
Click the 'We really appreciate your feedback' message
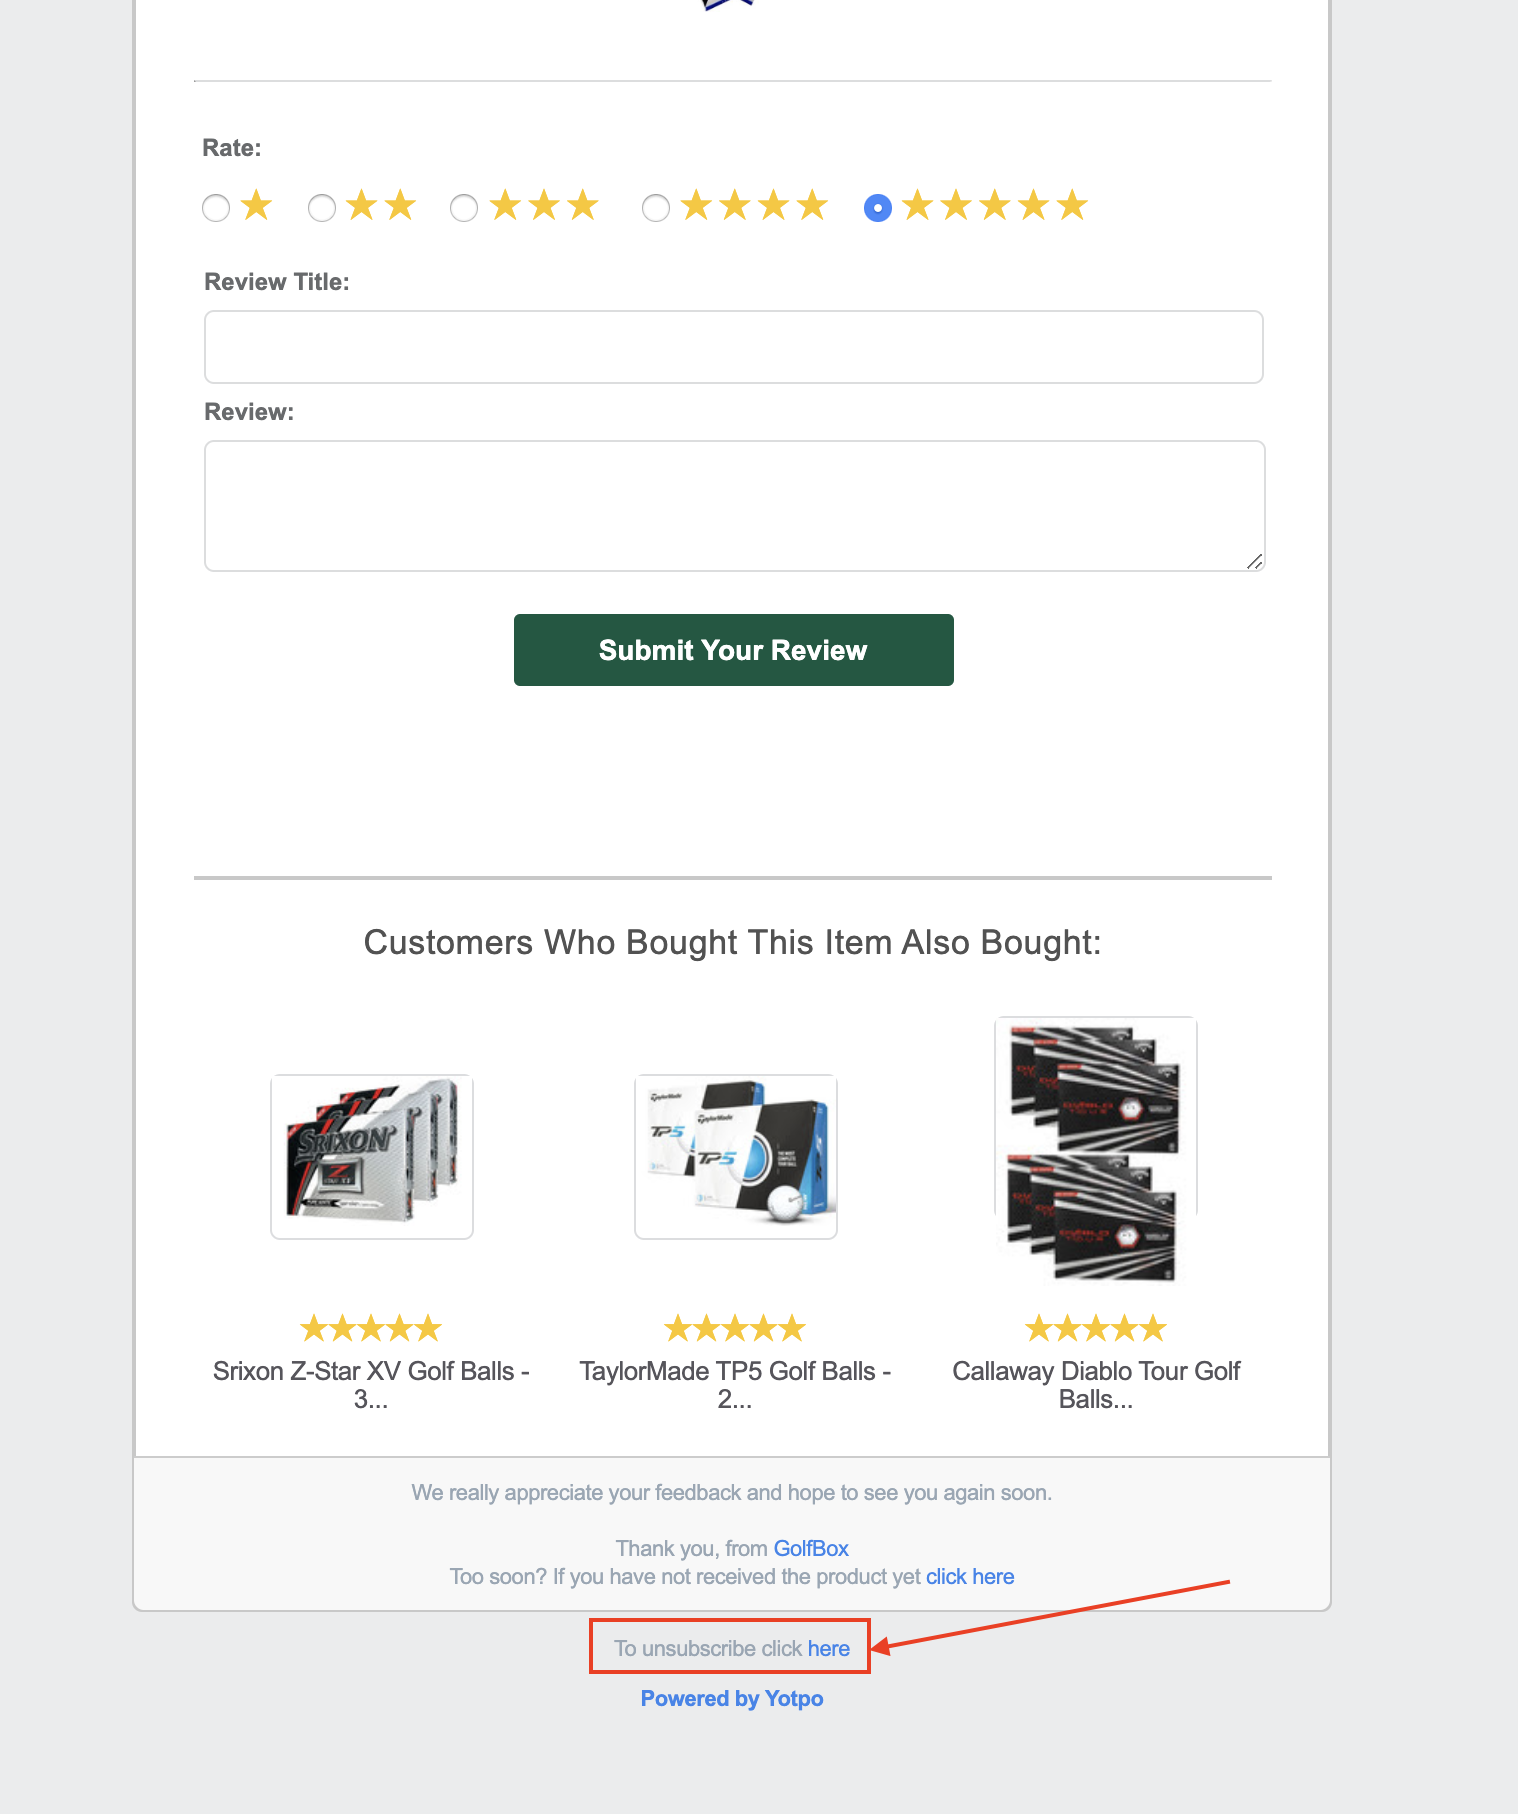732,1493
